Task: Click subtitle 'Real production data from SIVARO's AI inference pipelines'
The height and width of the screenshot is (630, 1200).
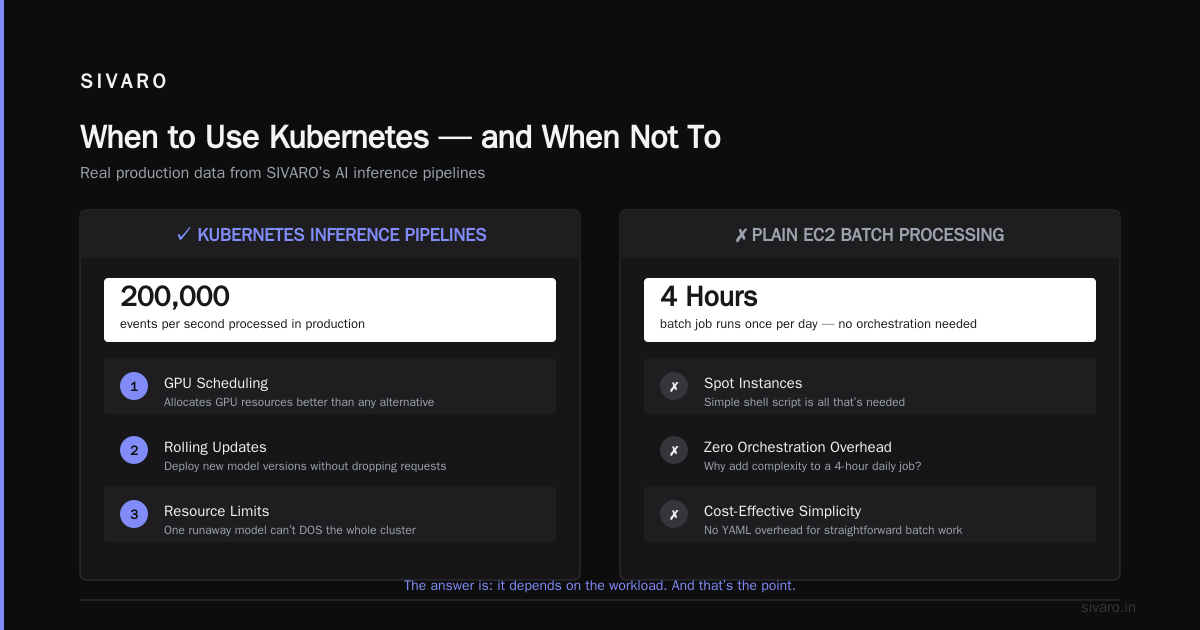Action: (282, 173)
